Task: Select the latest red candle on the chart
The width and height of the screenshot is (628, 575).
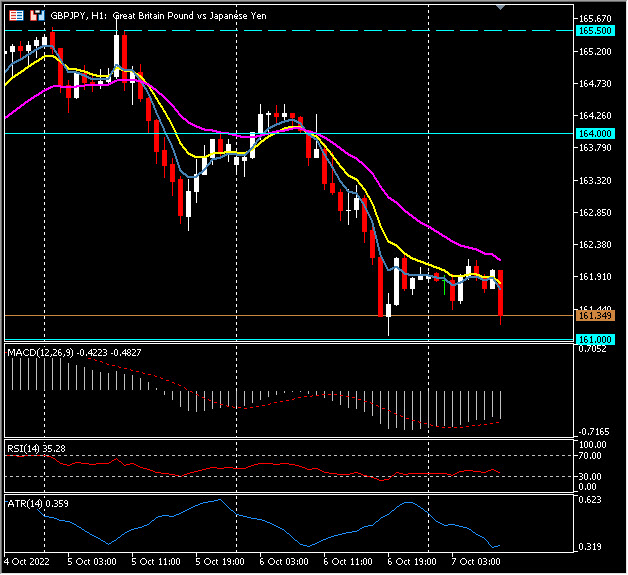Action: pos(500,292)
